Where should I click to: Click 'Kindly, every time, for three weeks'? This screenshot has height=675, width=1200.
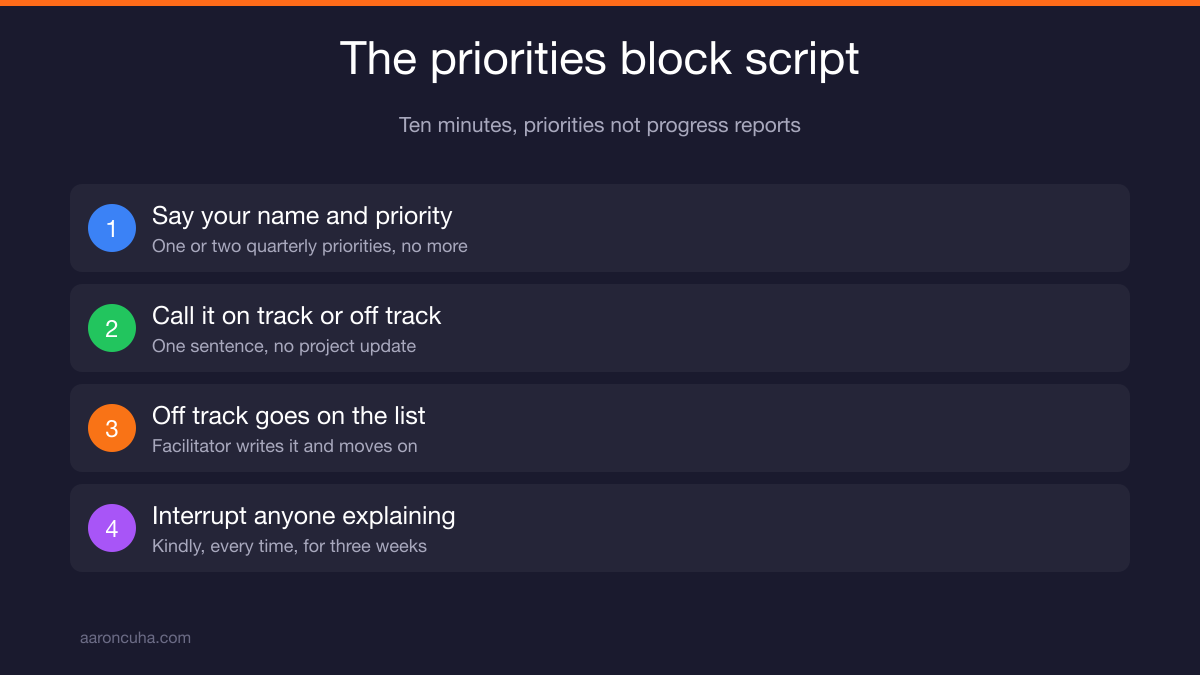[289, 546]
